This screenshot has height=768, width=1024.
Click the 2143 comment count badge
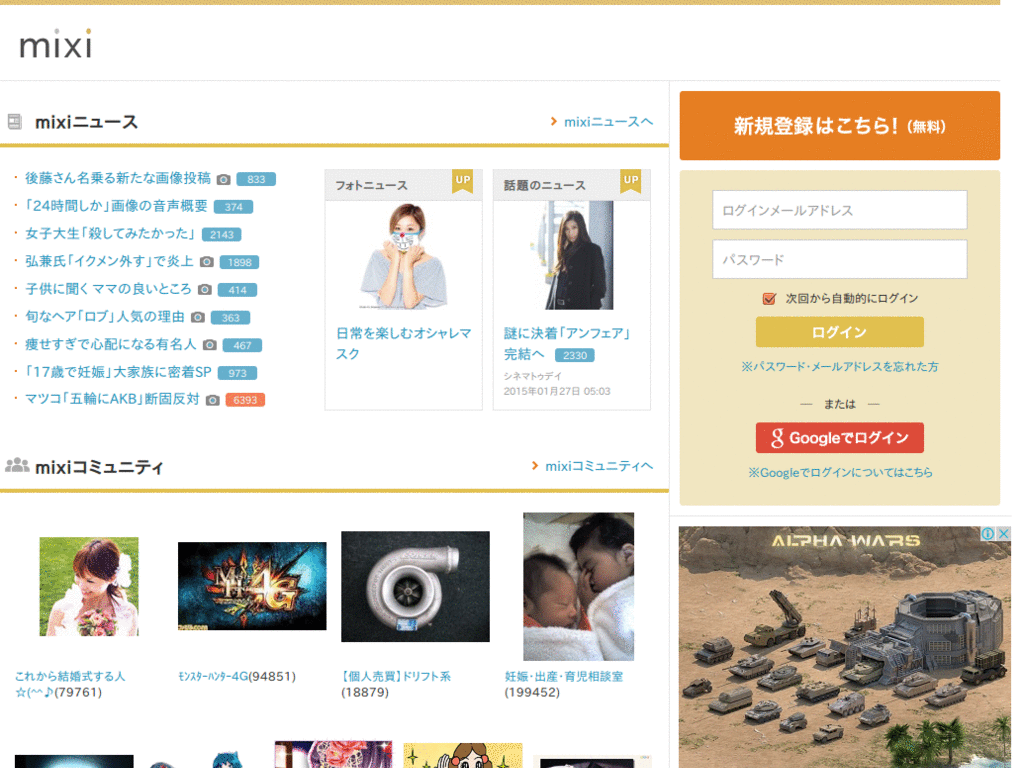[221, 234]
